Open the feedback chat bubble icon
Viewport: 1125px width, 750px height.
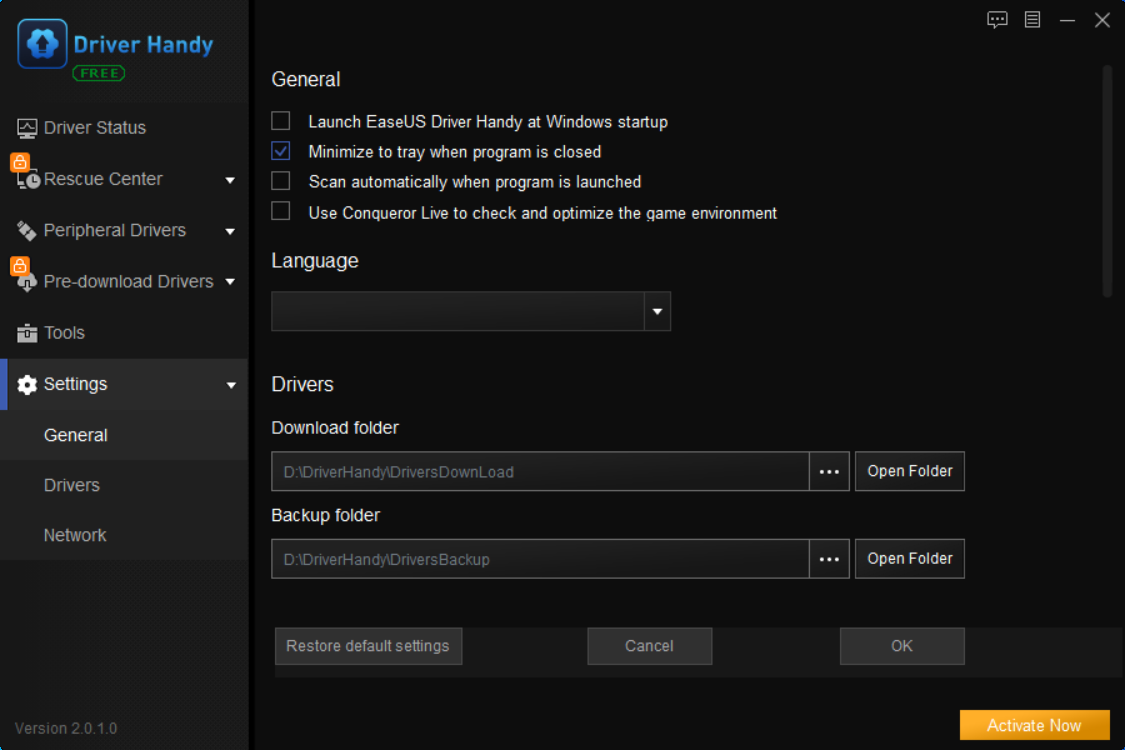pyautogui.click(x=997, y=20)
